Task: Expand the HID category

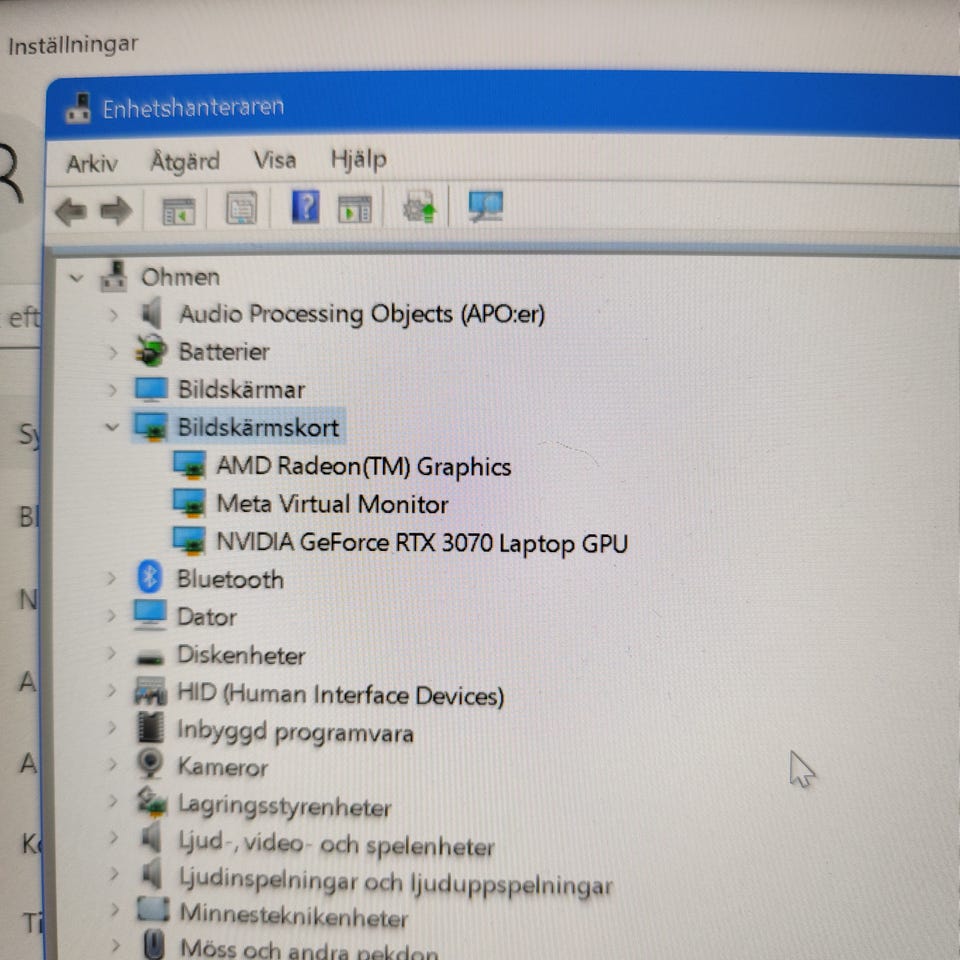Action: coord(111,691)
